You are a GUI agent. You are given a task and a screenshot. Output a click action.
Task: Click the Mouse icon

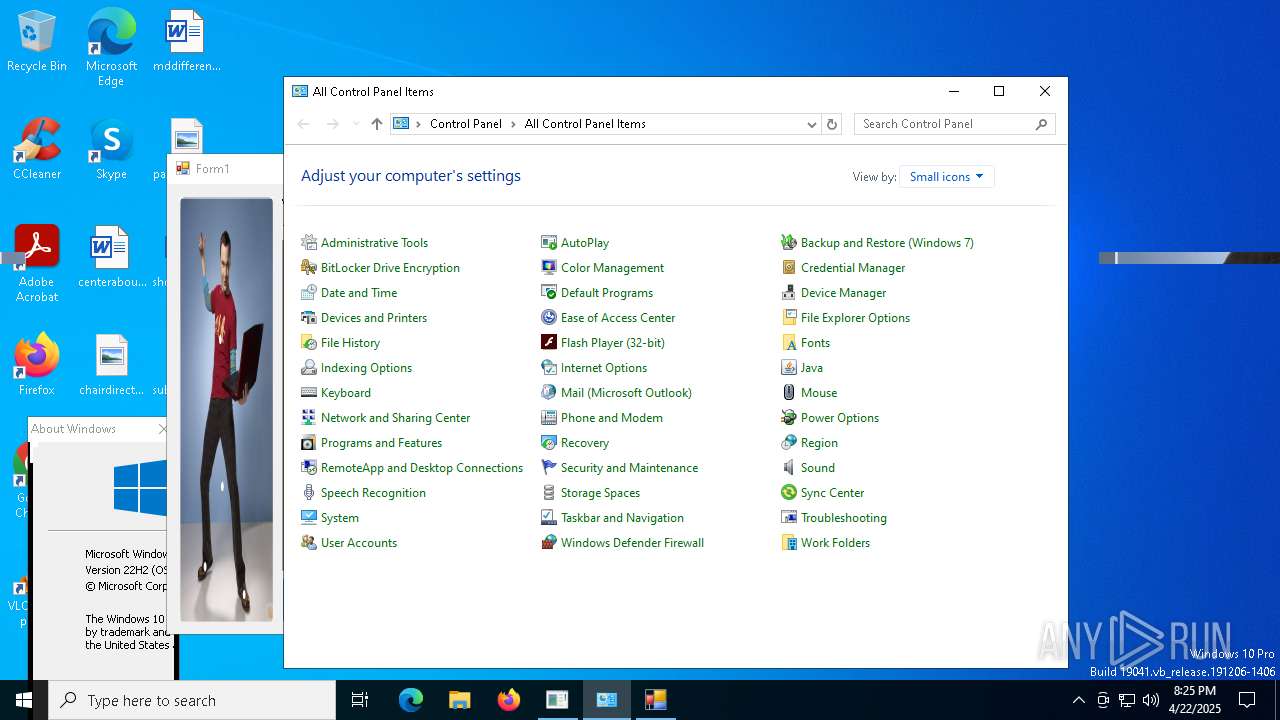(789, 393)
